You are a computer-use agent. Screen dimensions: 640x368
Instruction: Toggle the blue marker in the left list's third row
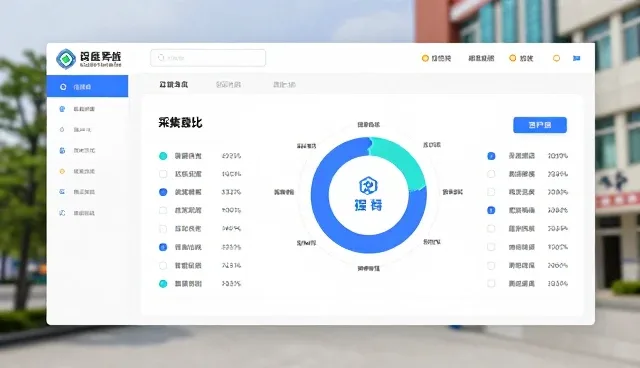point(163,192)
